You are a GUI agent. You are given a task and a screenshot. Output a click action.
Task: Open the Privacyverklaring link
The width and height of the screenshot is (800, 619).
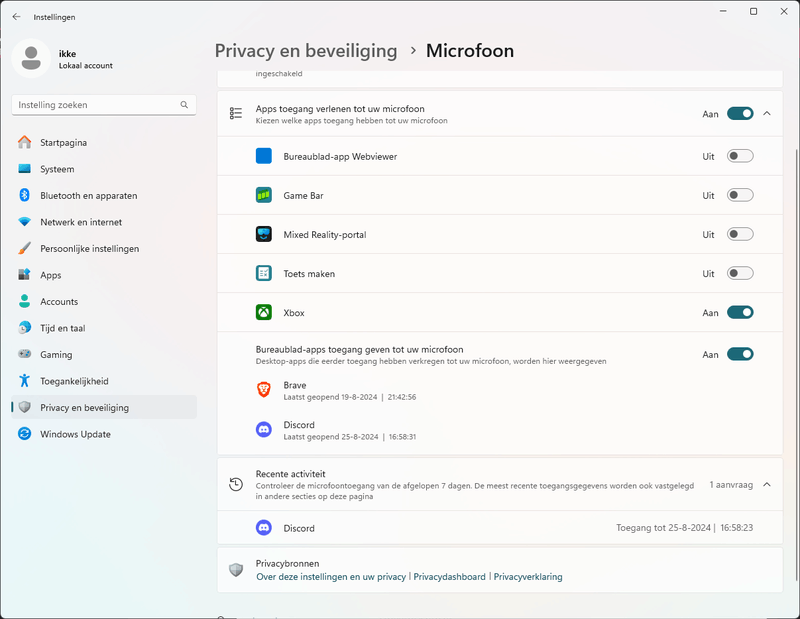tap(528, 577)
